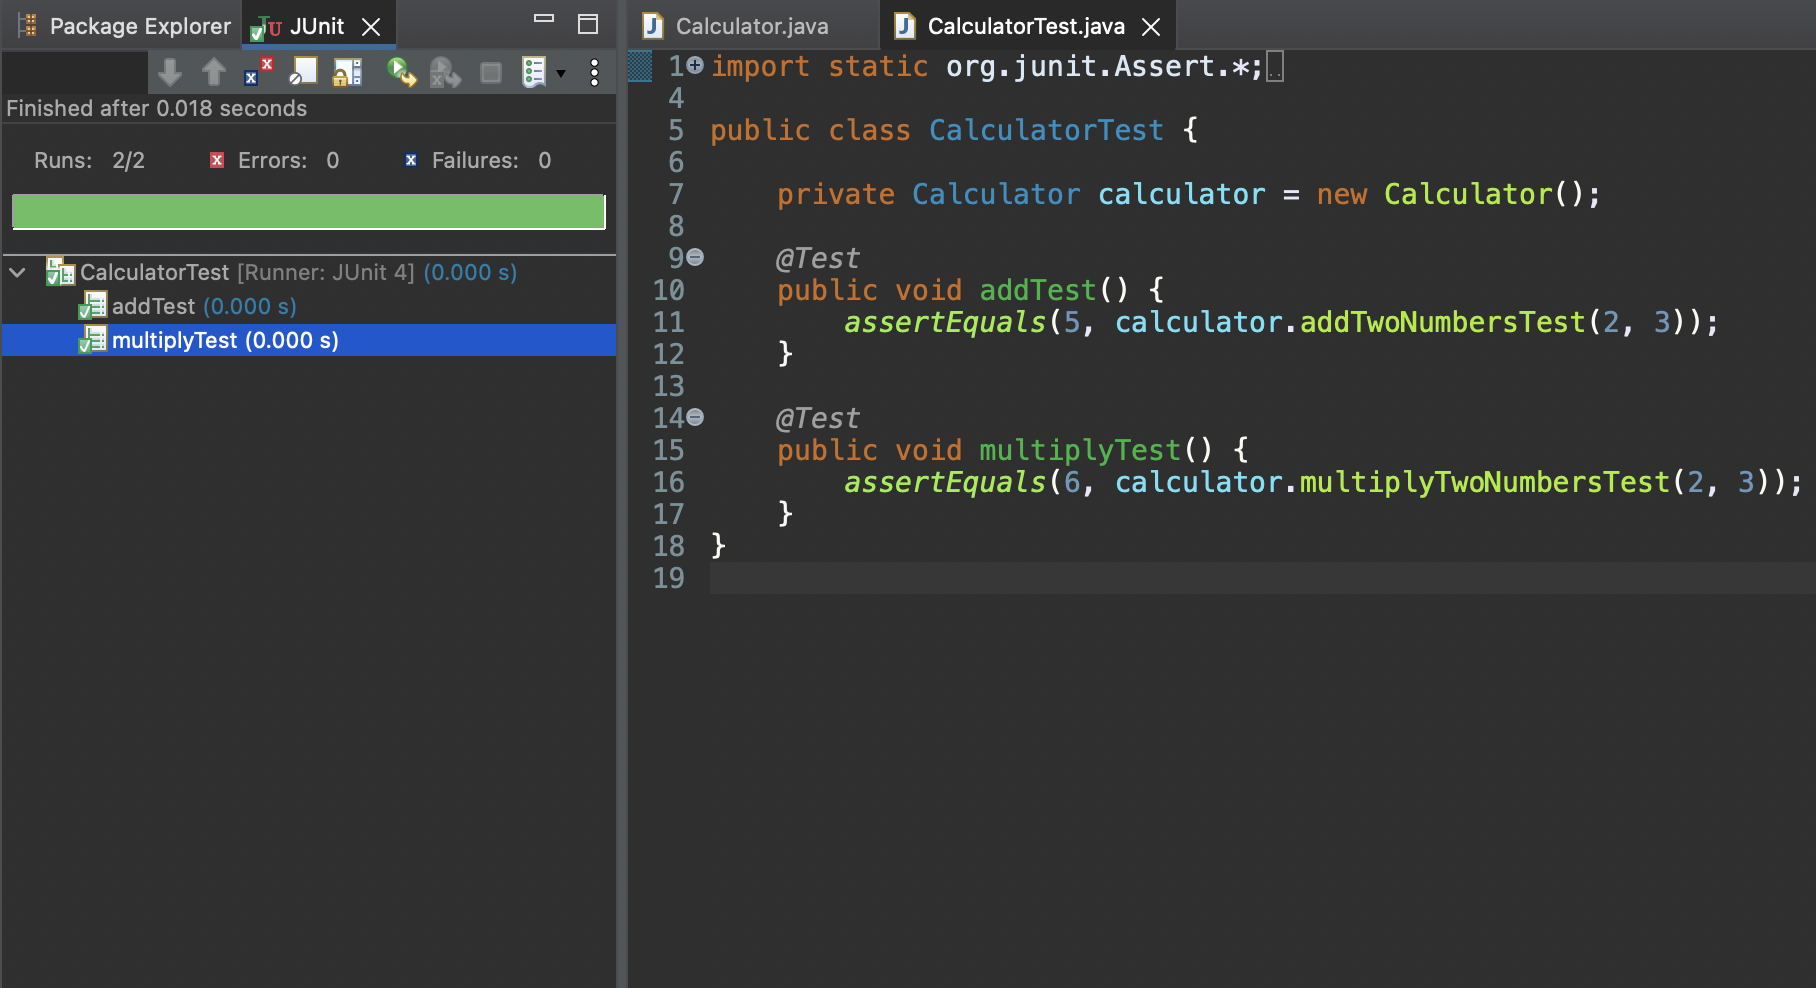Rerun test with green play icon

tap(401, 72)
